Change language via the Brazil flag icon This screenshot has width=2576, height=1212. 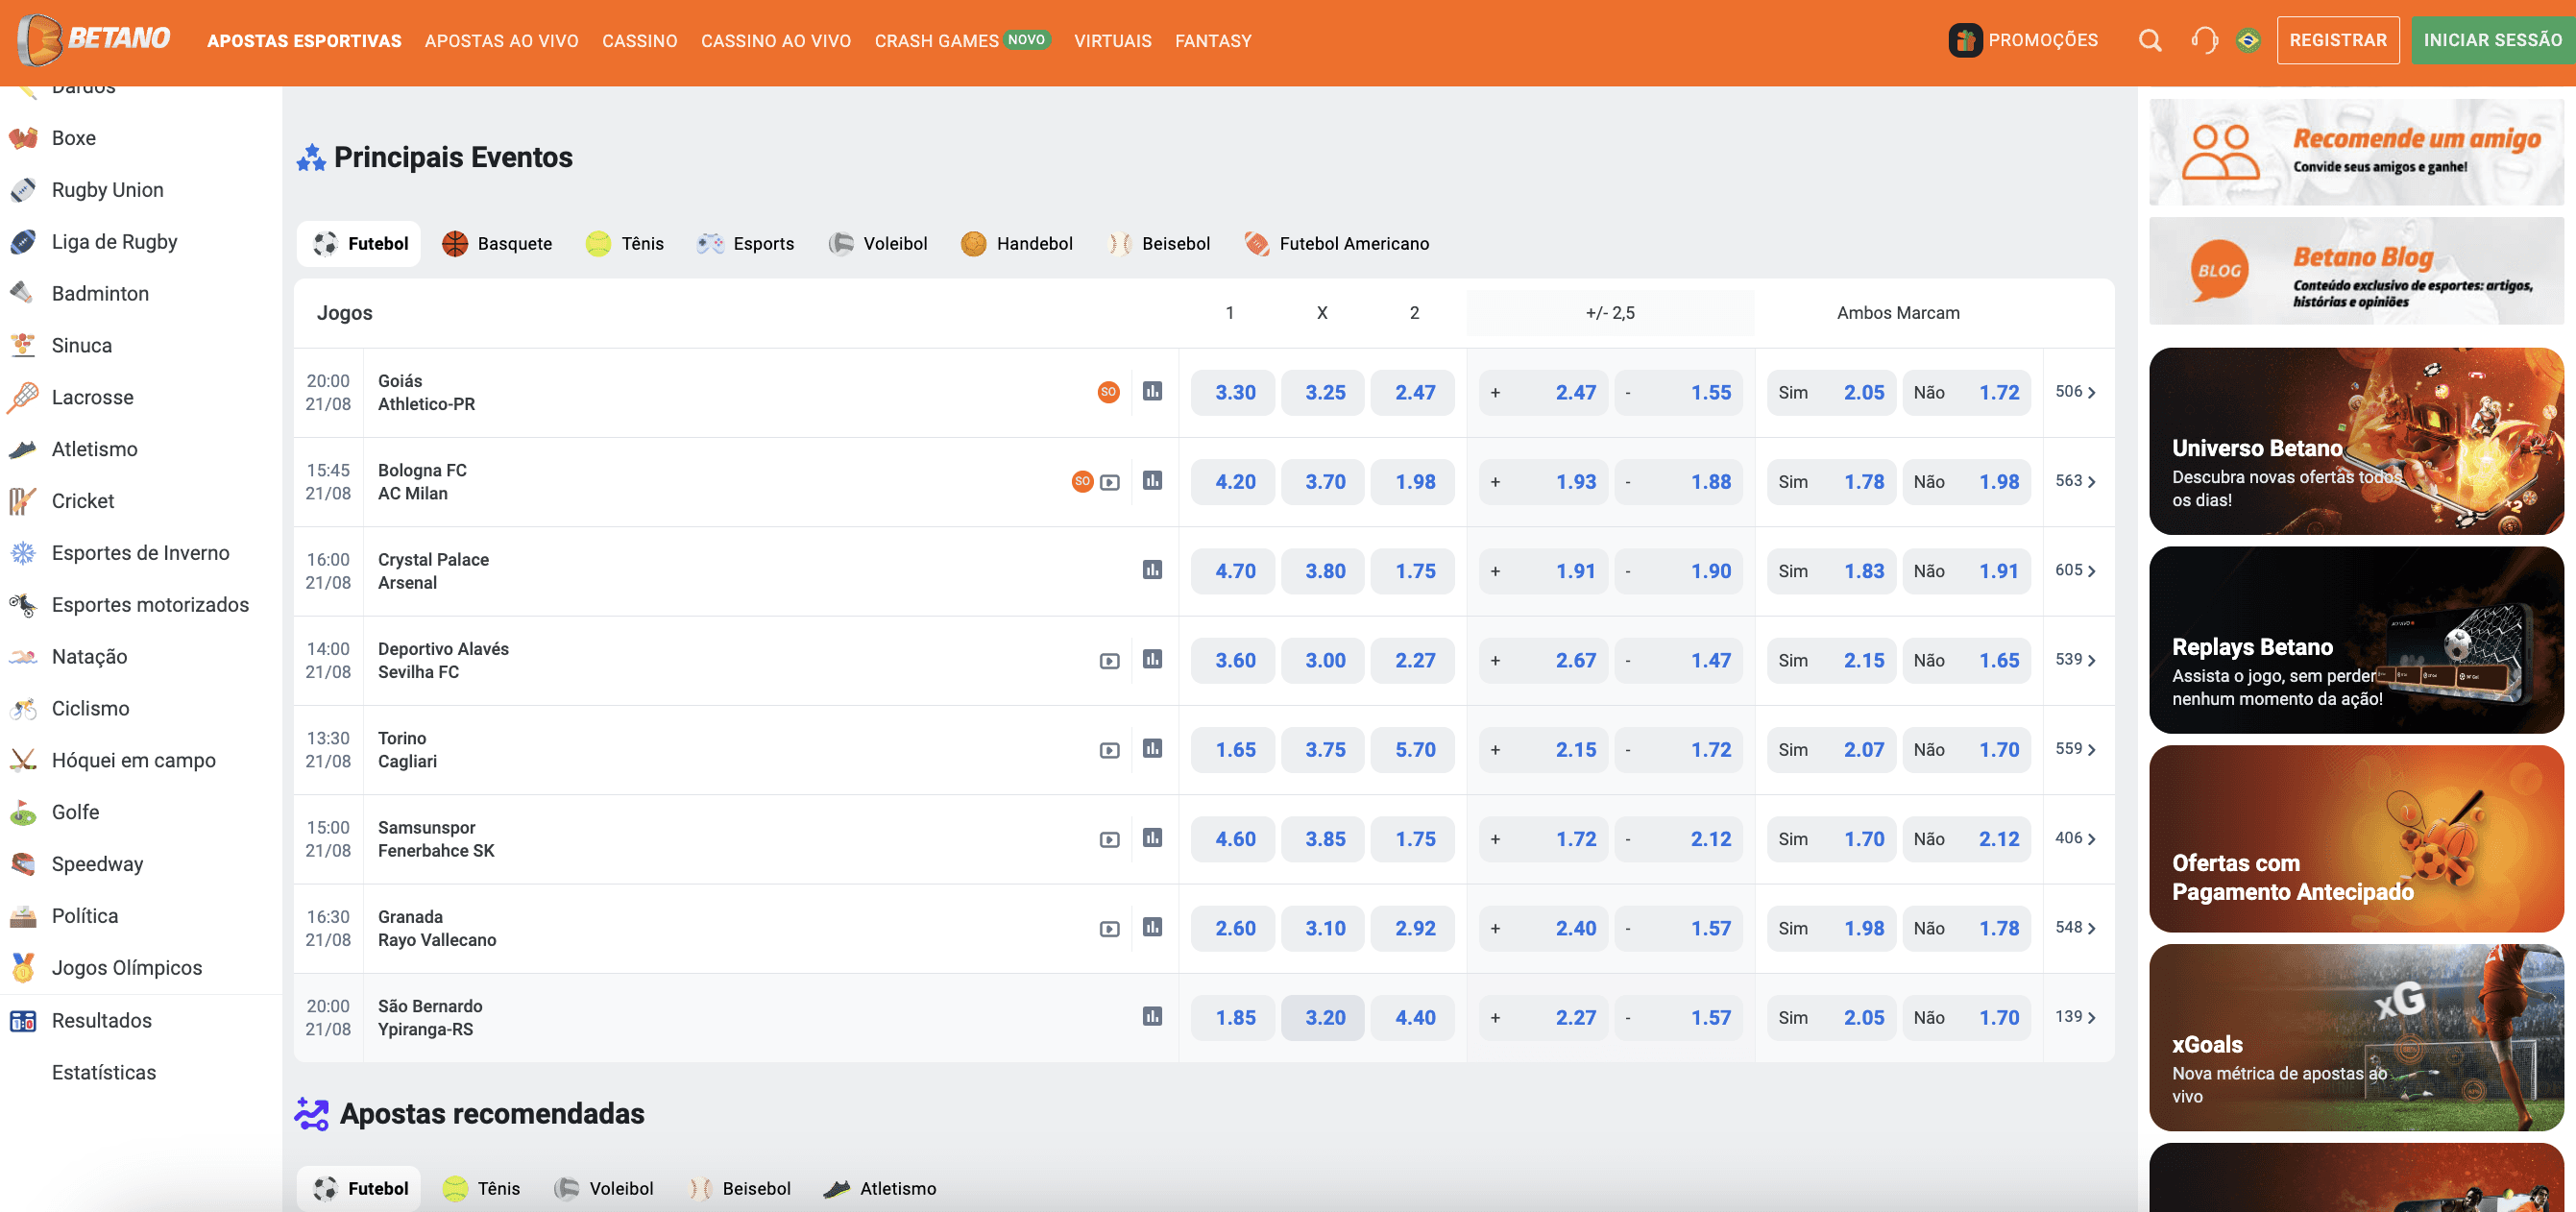[2248, 40]
